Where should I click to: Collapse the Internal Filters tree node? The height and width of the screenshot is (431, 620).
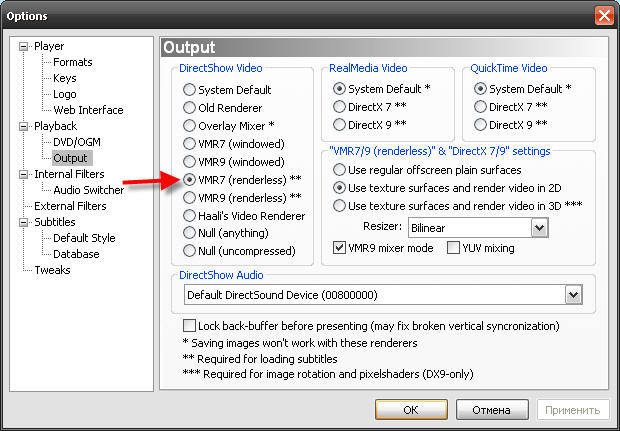(26, 174)
